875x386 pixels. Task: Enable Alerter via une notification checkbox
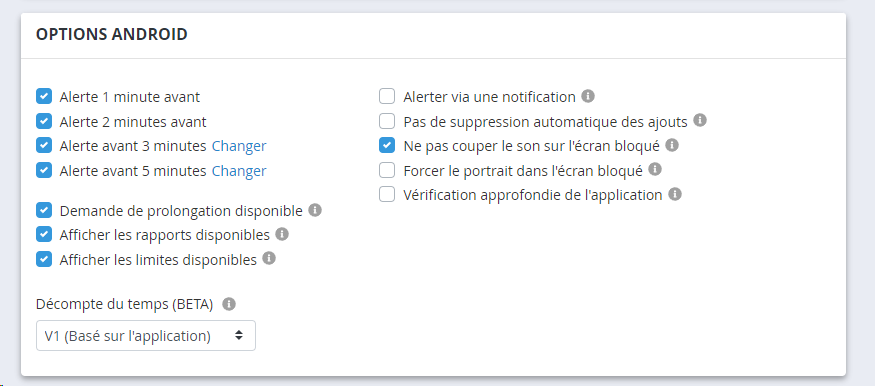tap(387, 96)
